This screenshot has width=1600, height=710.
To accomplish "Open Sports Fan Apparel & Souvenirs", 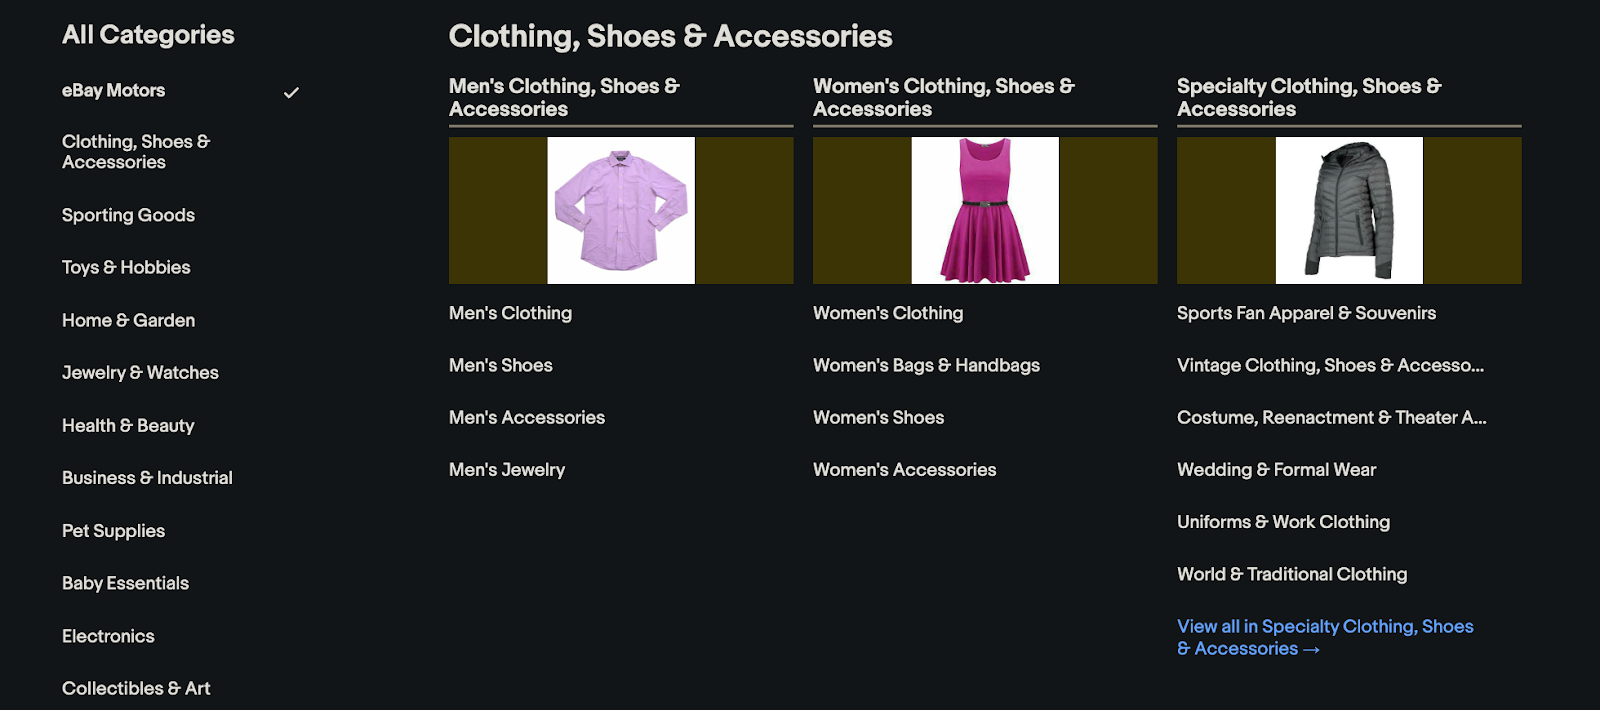I will click(x=1306, y=313).
